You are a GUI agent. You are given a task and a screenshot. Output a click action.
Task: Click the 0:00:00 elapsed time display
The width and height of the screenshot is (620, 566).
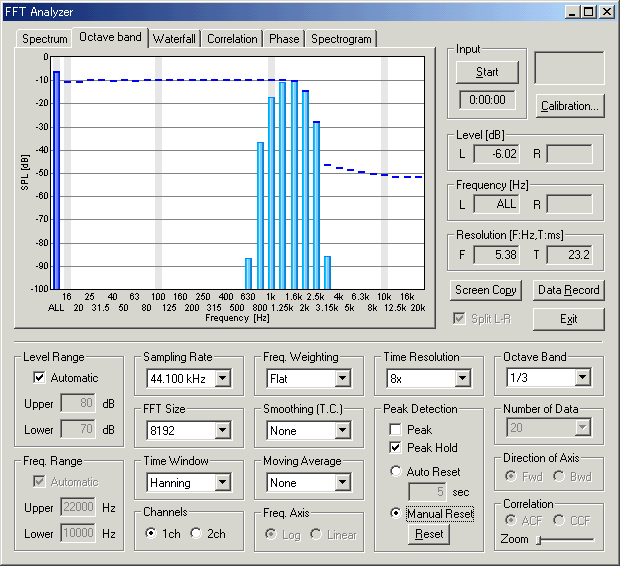click(x=487, y=100)
